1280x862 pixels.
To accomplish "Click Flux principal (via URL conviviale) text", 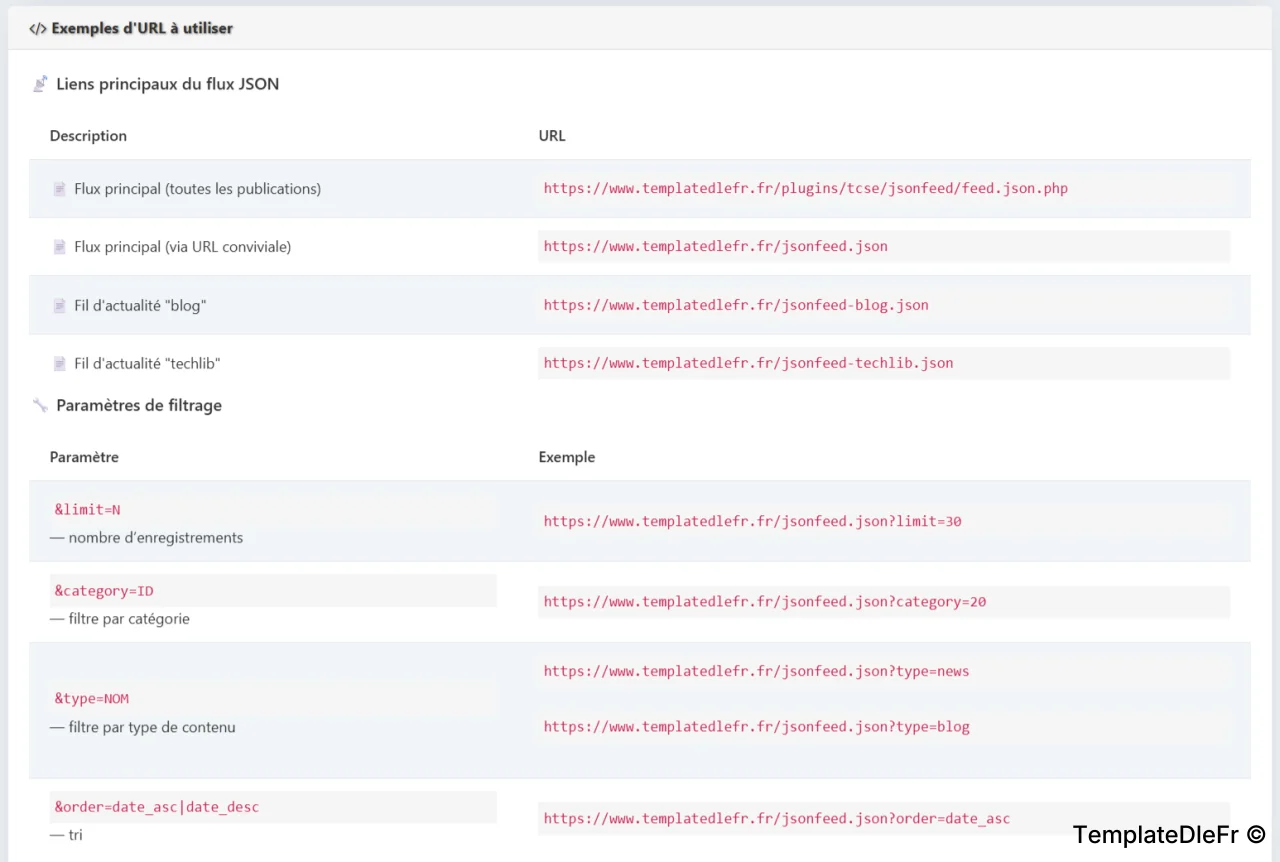I will pyautogui.click(x=183, y=247).
